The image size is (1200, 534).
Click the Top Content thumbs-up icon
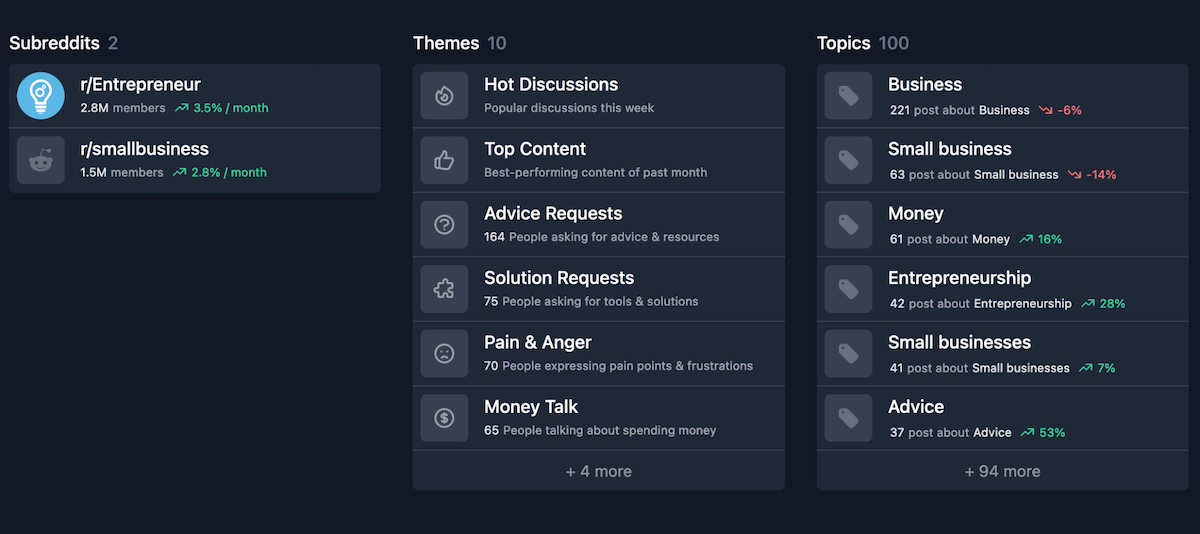point(445,160)
